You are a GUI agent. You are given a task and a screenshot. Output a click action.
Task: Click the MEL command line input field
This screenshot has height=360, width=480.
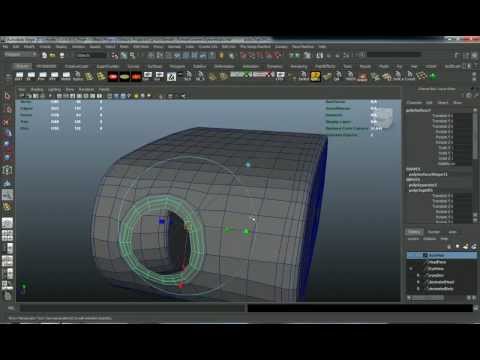click(132, 308)
